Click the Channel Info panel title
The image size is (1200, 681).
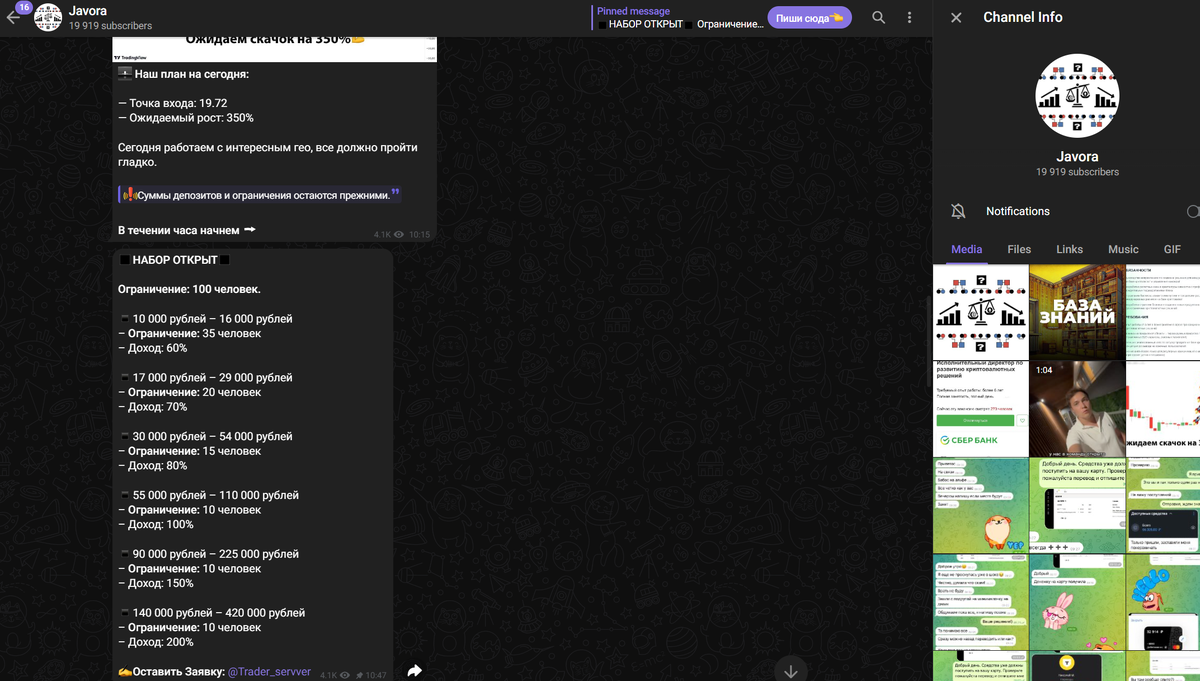point(1023,17)
